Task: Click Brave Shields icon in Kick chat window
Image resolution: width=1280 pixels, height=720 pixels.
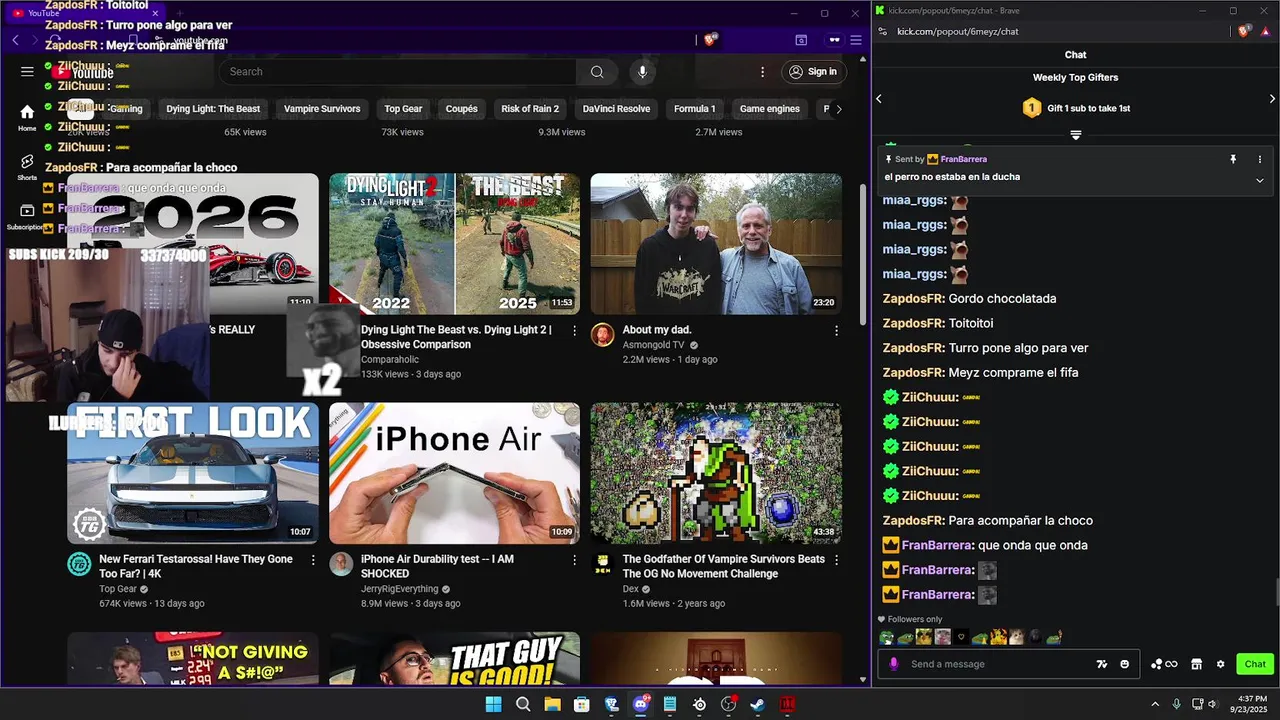Action: point(1244,31)
